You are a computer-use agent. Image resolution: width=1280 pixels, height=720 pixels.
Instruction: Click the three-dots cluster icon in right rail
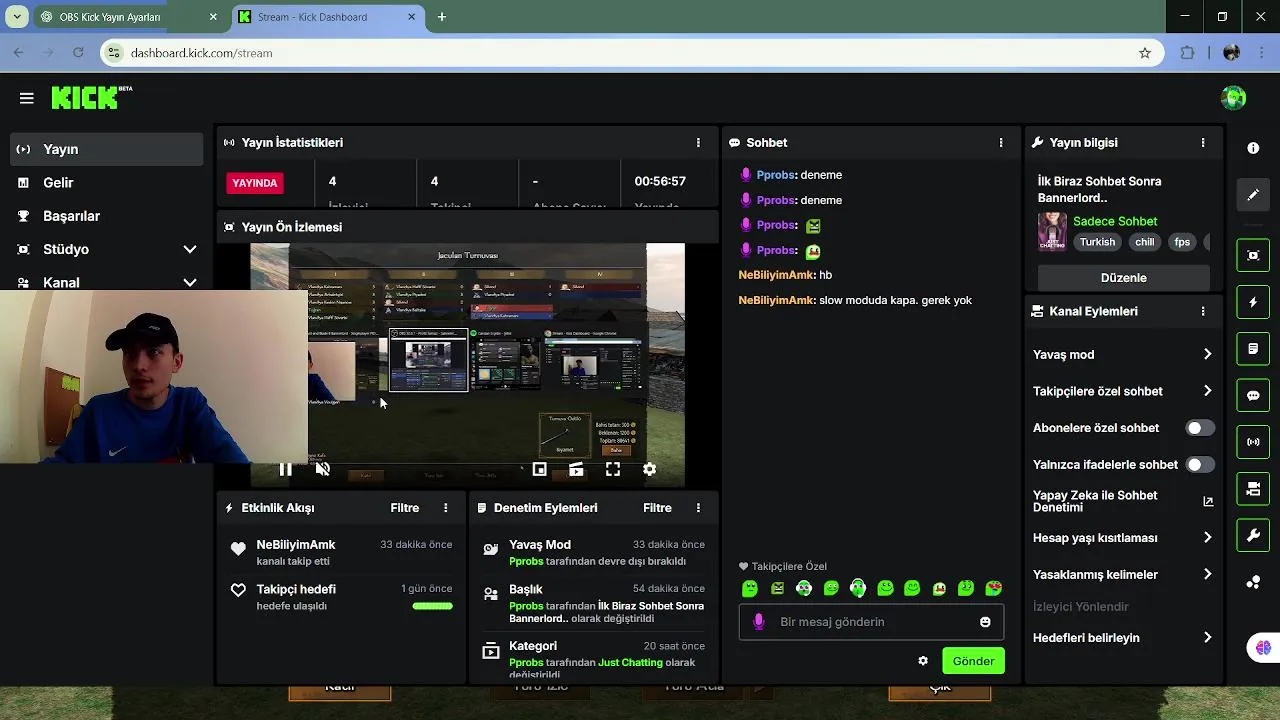click(1253, 583)
